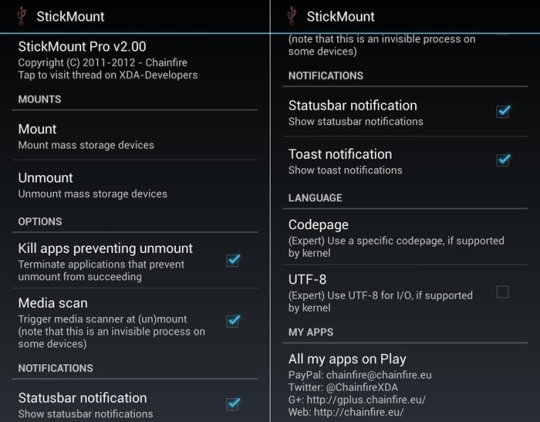Select Unmount mass storage devices option

click(135, 185)
